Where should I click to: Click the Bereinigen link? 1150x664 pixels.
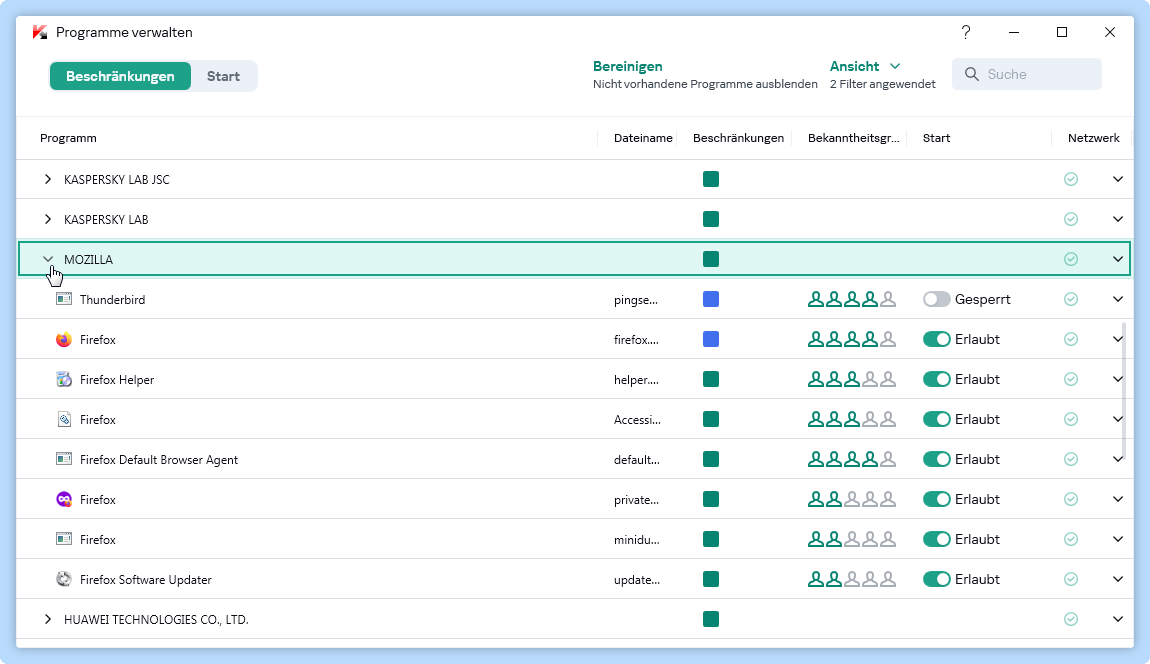tap(627, 66)
